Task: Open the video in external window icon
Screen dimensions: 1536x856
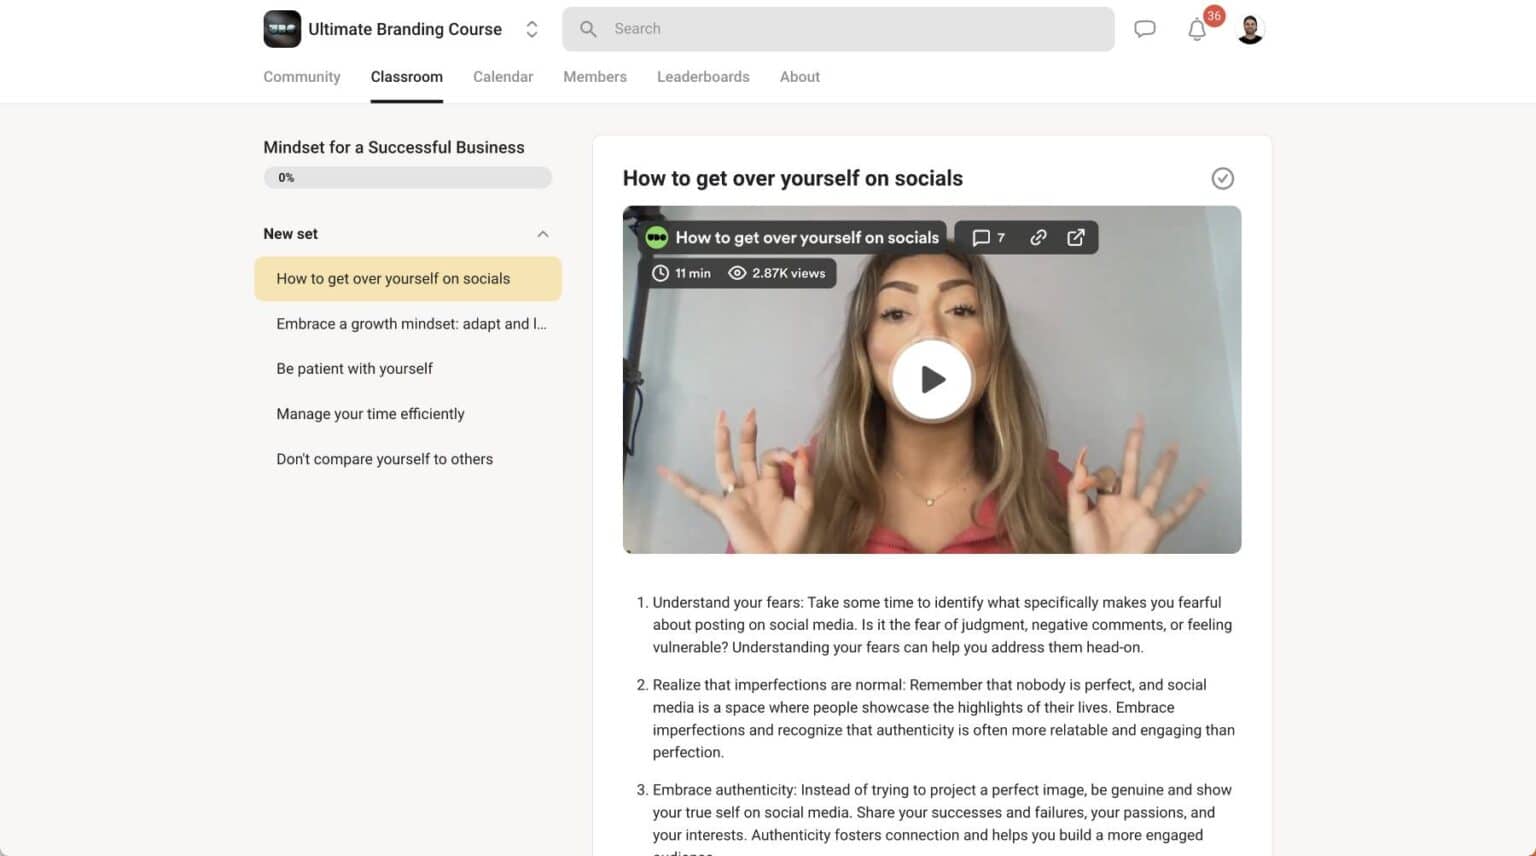Action: pyautogui.click(x=1076, y=237)
